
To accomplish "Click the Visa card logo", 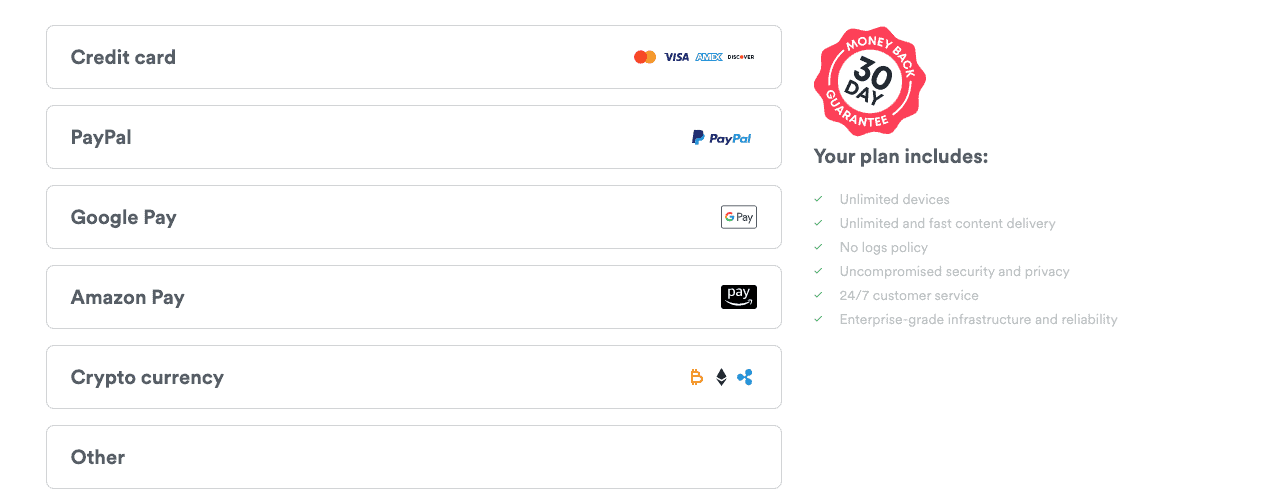I will coord(677,57).
